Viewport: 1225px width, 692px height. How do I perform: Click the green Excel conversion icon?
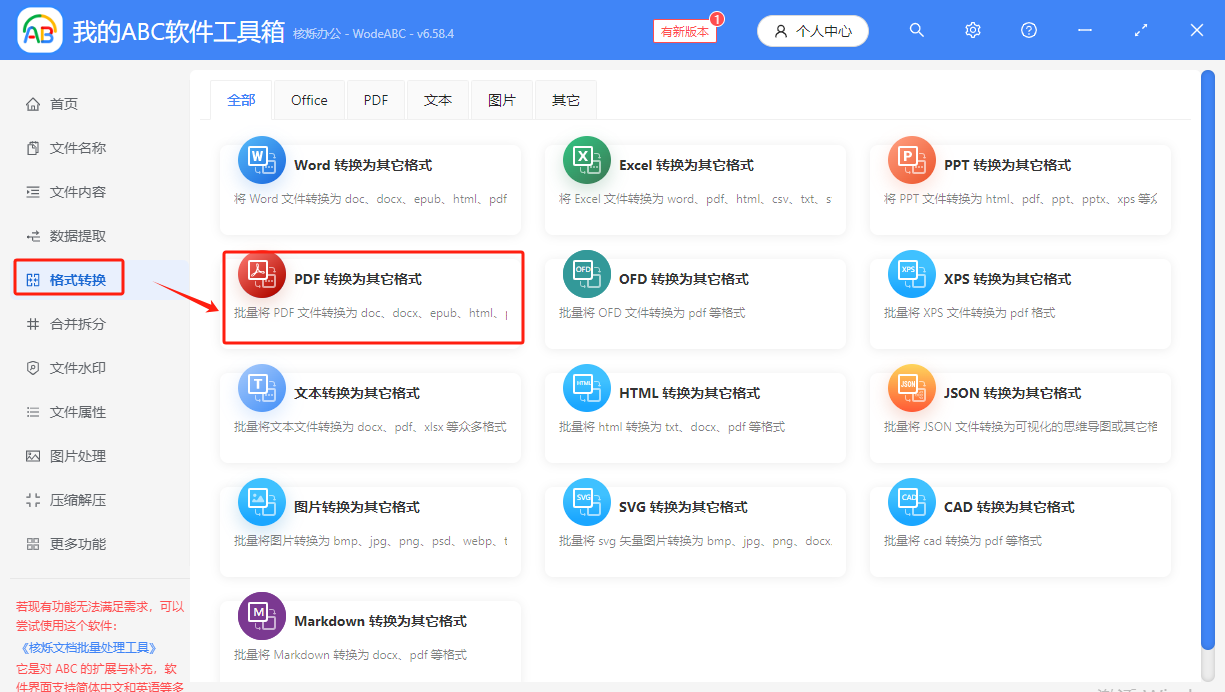(x=587, y=160)
